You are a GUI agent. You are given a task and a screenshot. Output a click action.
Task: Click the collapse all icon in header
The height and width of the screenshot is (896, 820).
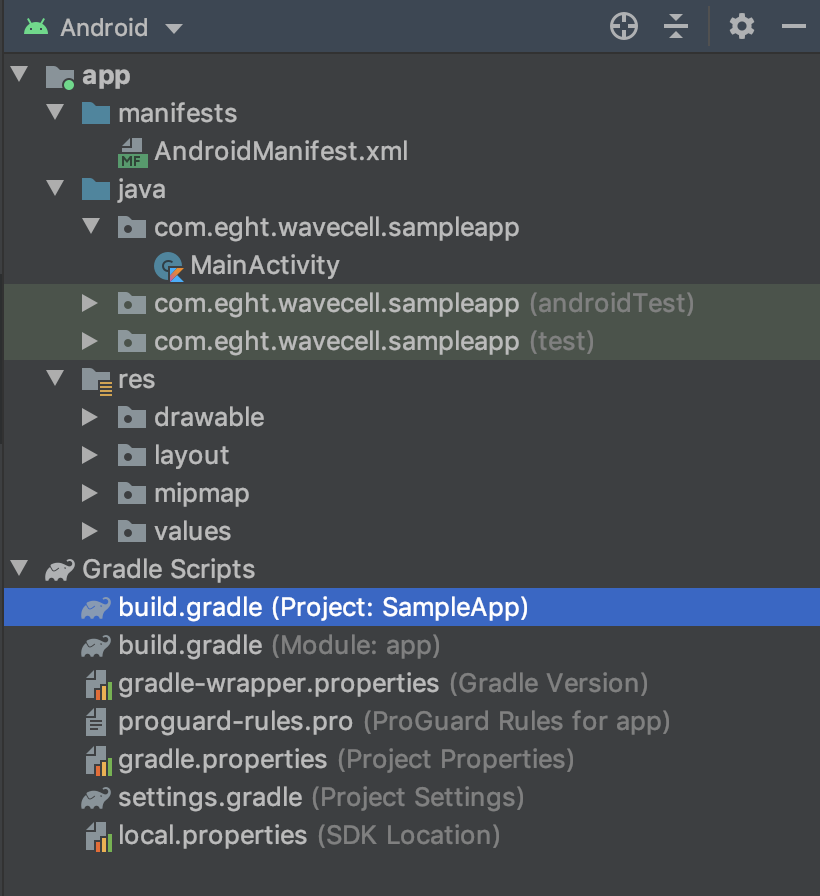pos(677,27)
